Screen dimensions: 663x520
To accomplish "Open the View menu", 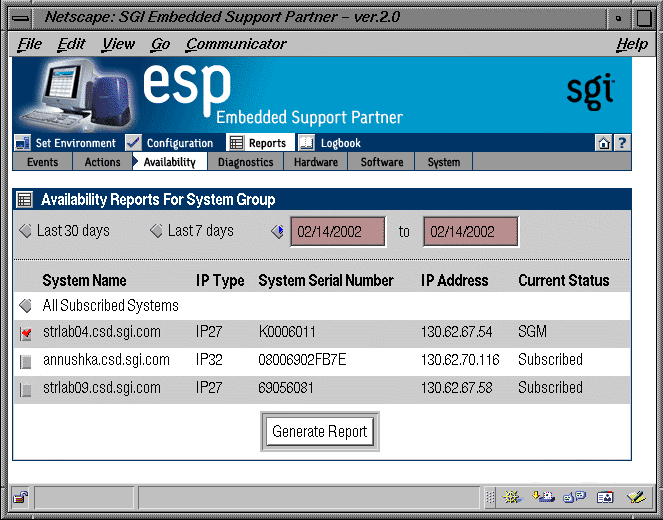I will click(x=118, y=44).
